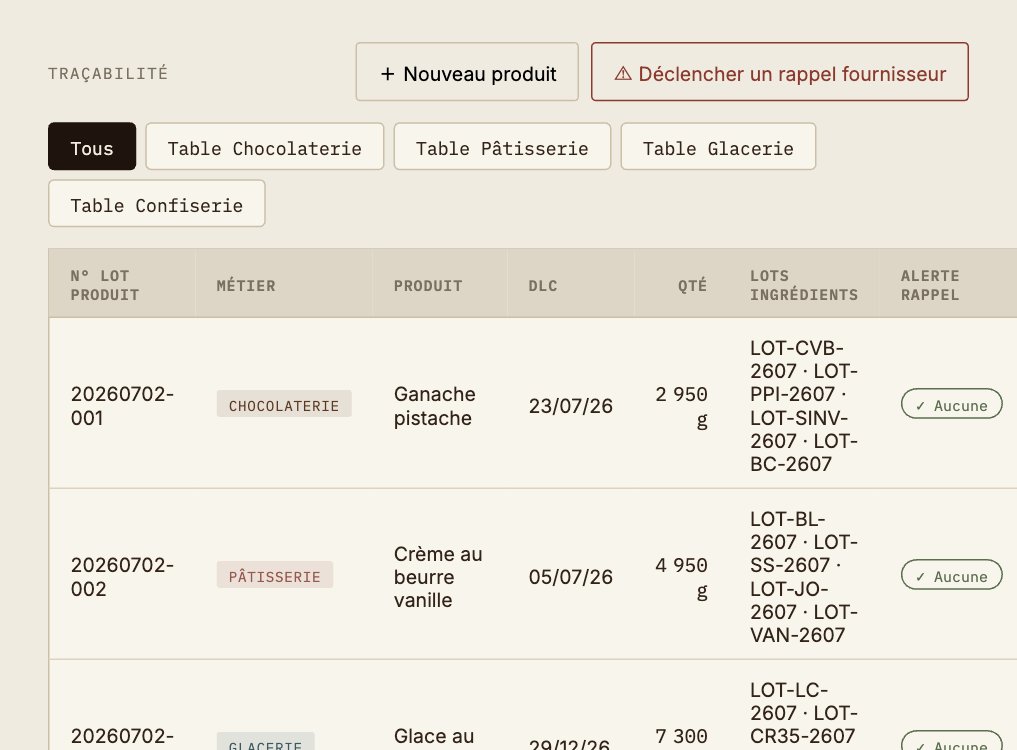This screenshot has height=750, width=1017.
Task: Filter by Table Chocolaterie
Action: (x=265, y=147)
